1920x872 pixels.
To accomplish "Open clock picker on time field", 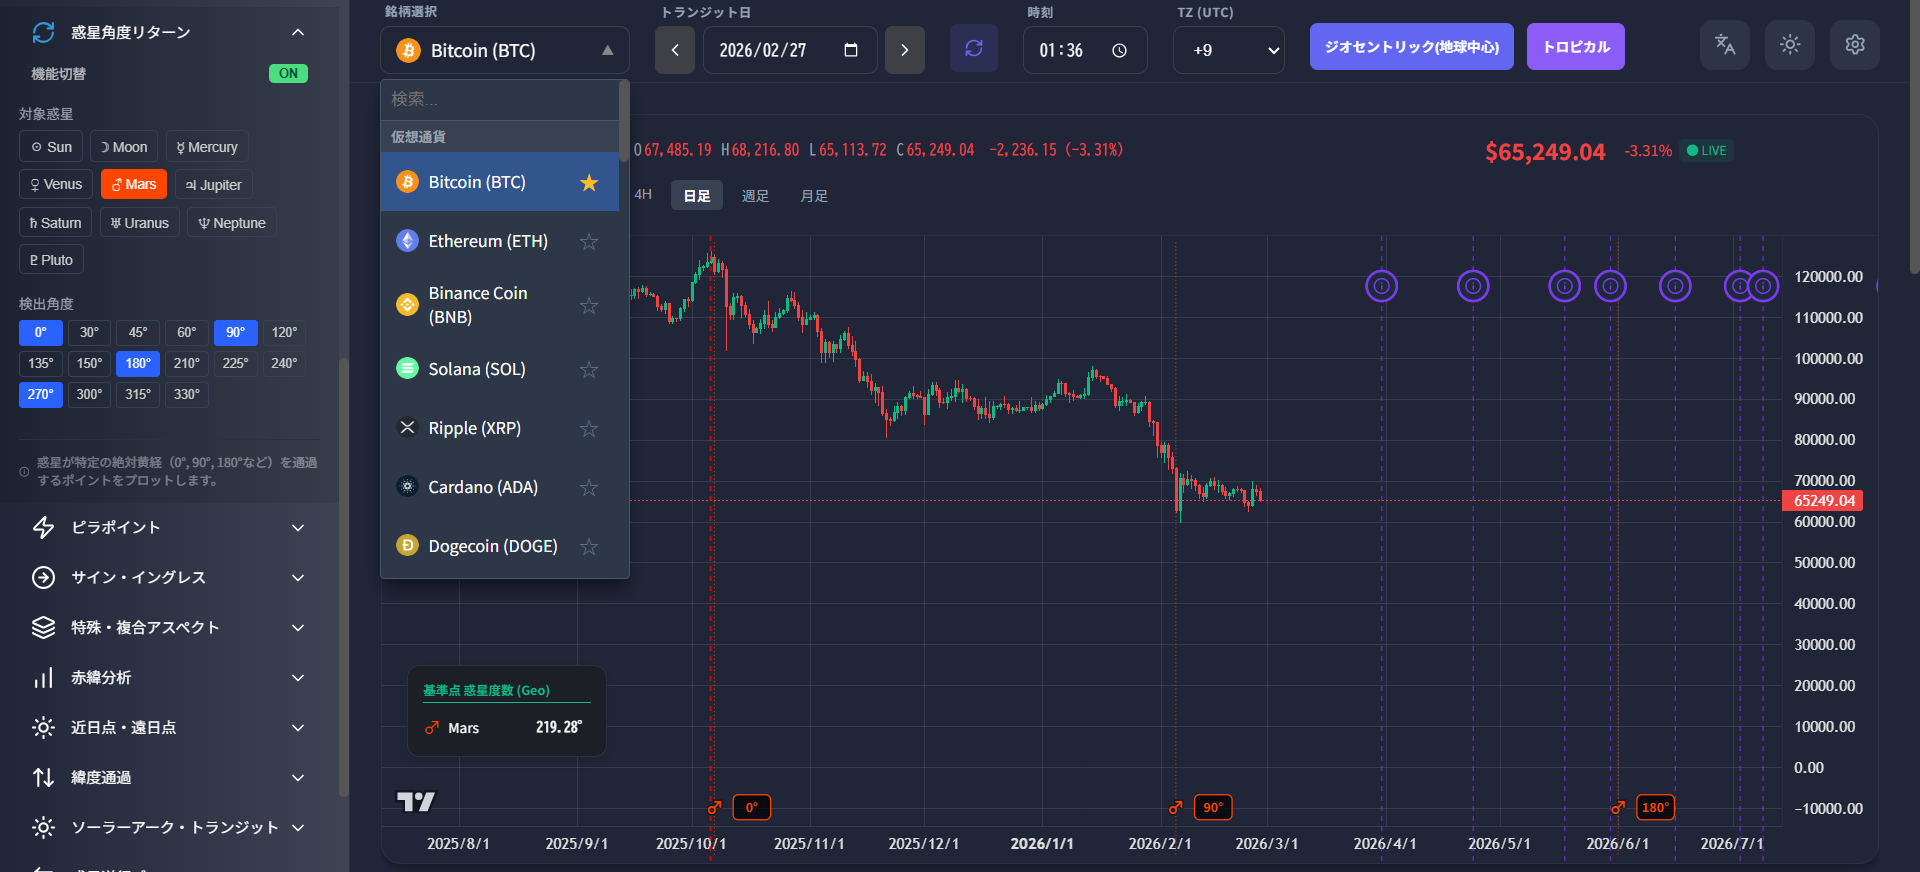I will (x=1119, y=50).
